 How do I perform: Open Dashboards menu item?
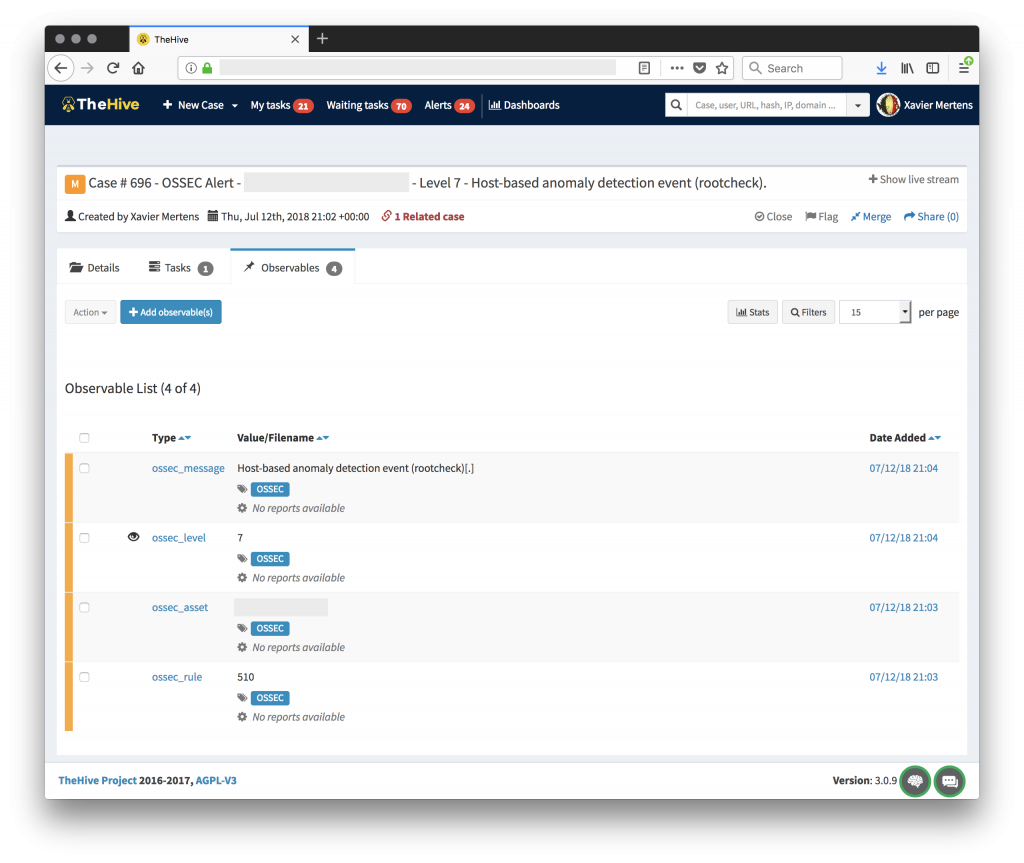(524, 105)
